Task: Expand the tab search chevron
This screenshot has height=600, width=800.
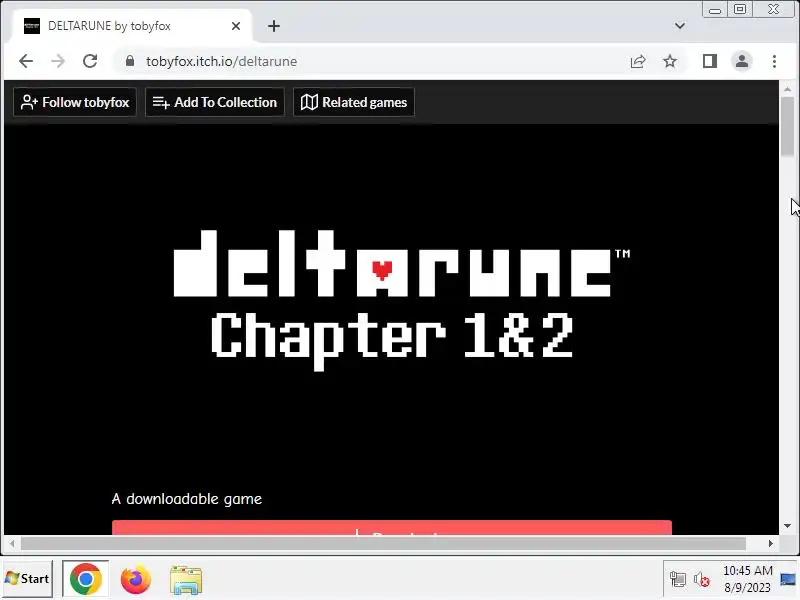Action: point(680,26)
